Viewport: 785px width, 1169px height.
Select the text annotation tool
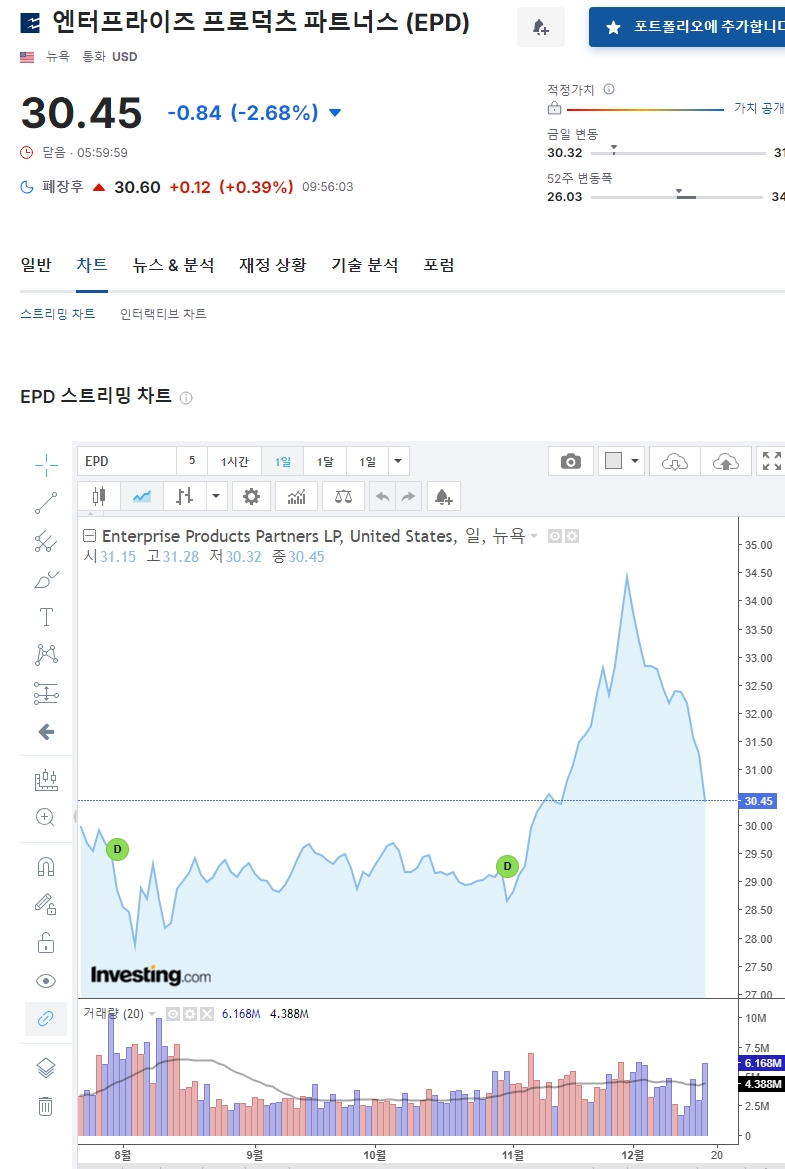pos(46,617)
